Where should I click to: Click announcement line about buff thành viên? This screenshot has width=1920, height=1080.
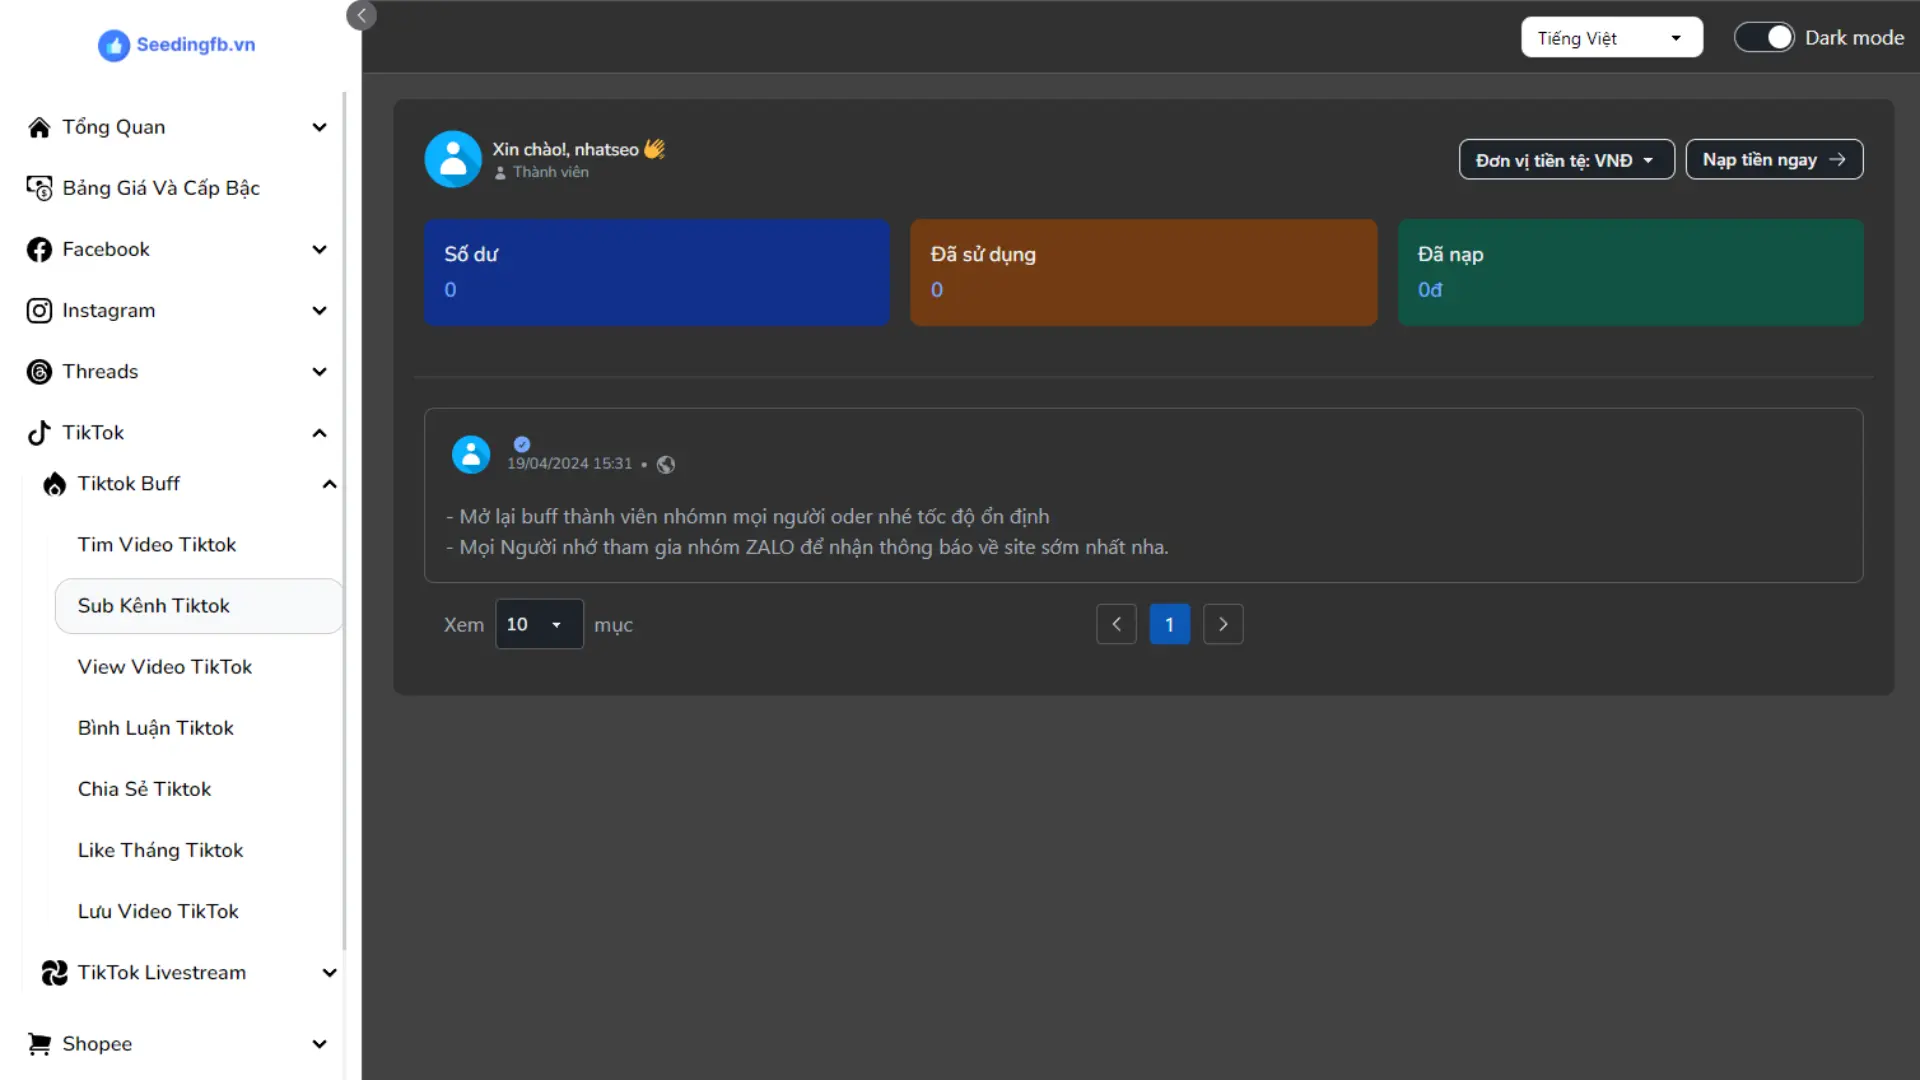click(747, 517)
